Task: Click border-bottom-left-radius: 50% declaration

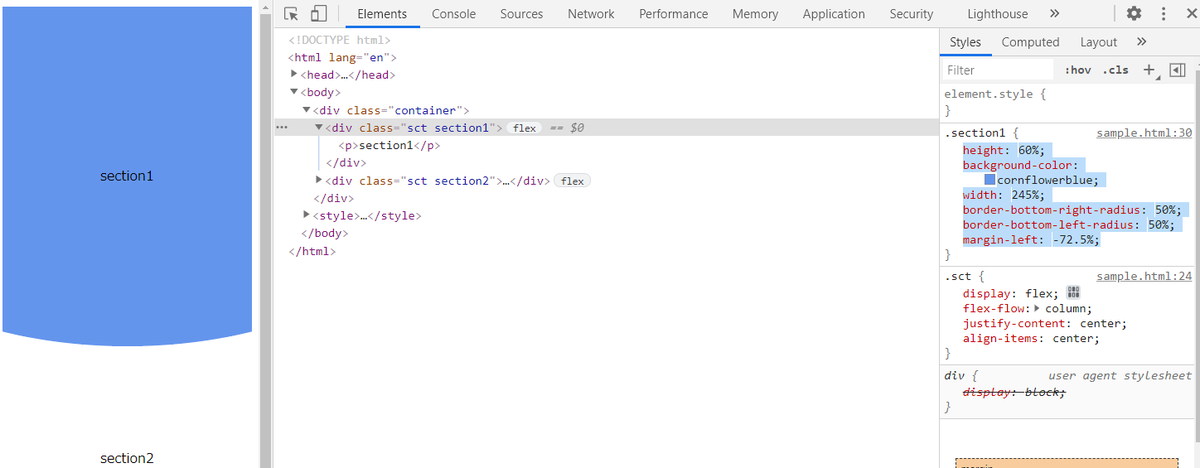Action: (1070, 225)
